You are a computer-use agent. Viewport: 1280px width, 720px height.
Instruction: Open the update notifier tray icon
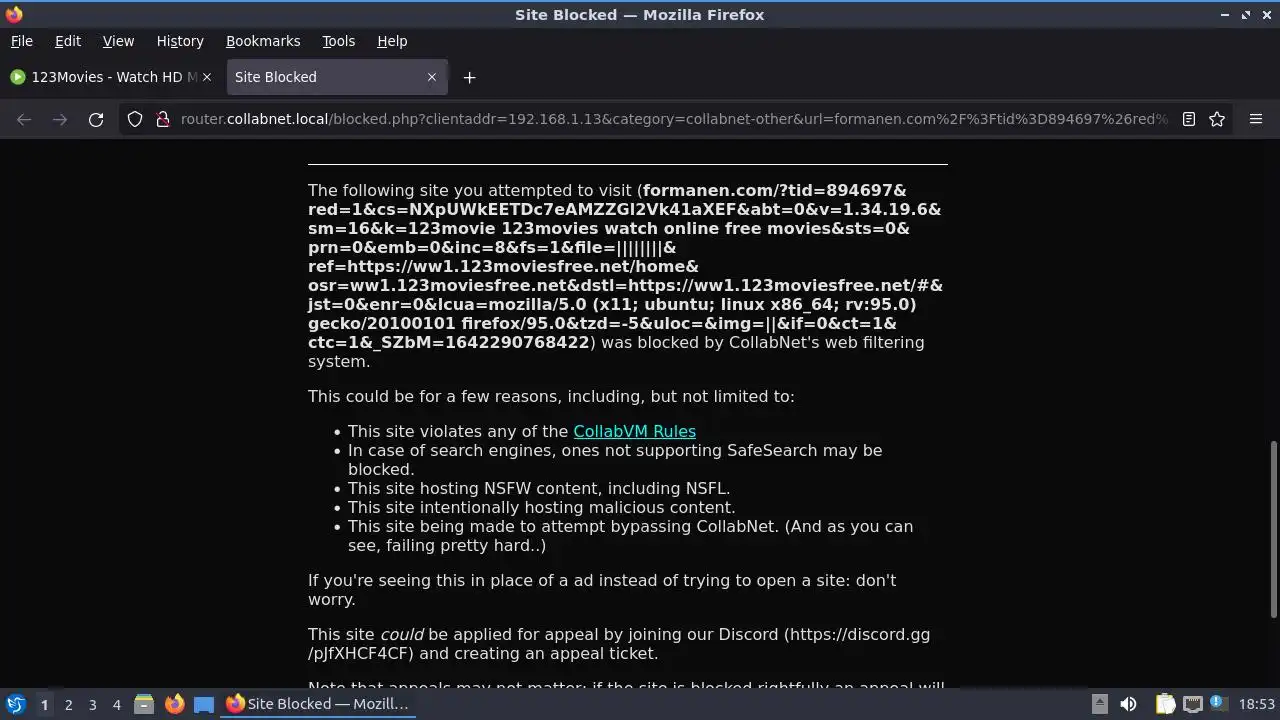pos(1218,703)
